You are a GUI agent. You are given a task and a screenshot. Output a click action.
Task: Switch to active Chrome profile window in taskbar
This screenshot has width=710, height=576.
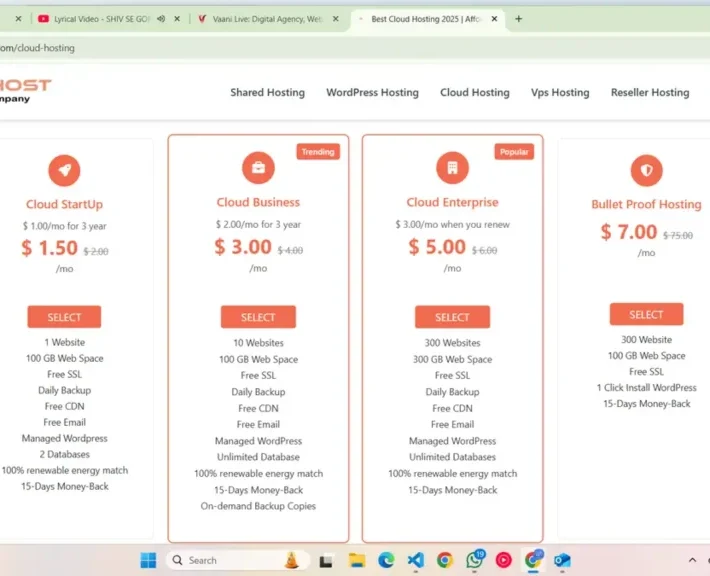[533, 560]
